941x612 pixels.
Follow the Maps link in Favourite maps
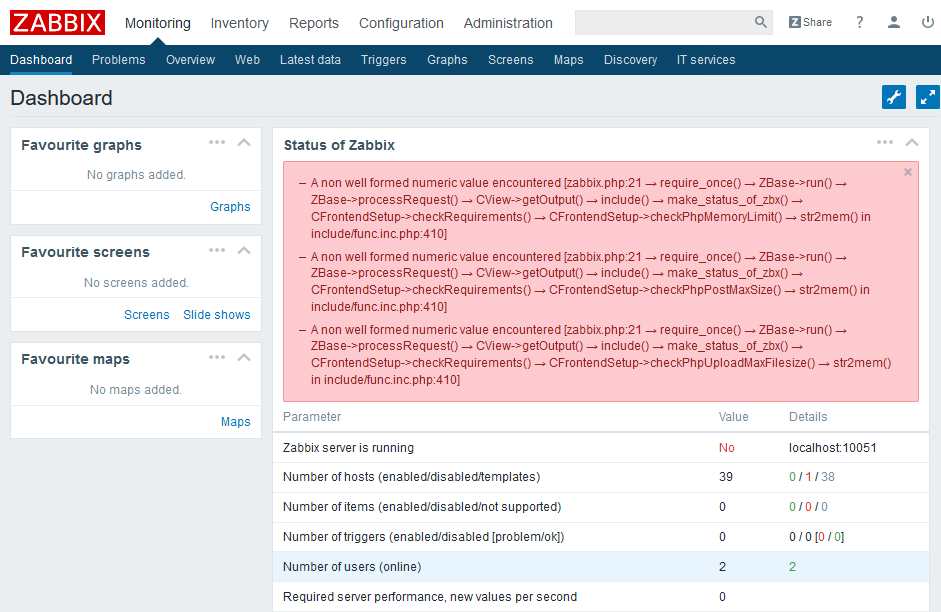[x=235, y=421]
